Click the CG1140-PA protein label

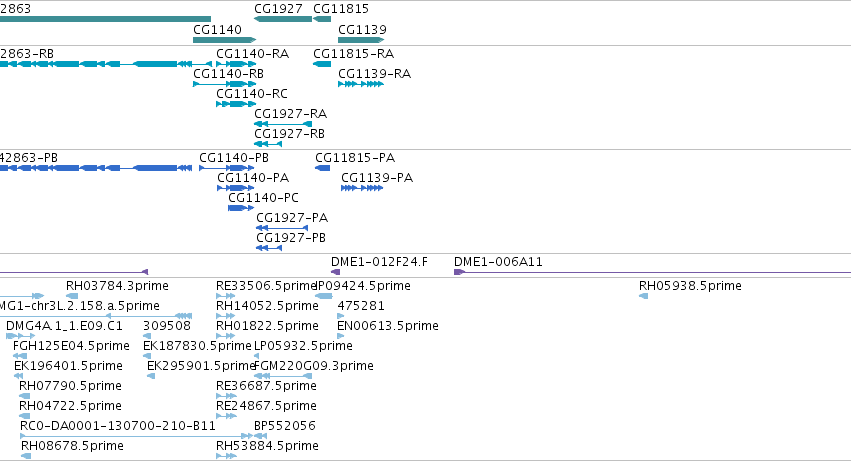253,178
